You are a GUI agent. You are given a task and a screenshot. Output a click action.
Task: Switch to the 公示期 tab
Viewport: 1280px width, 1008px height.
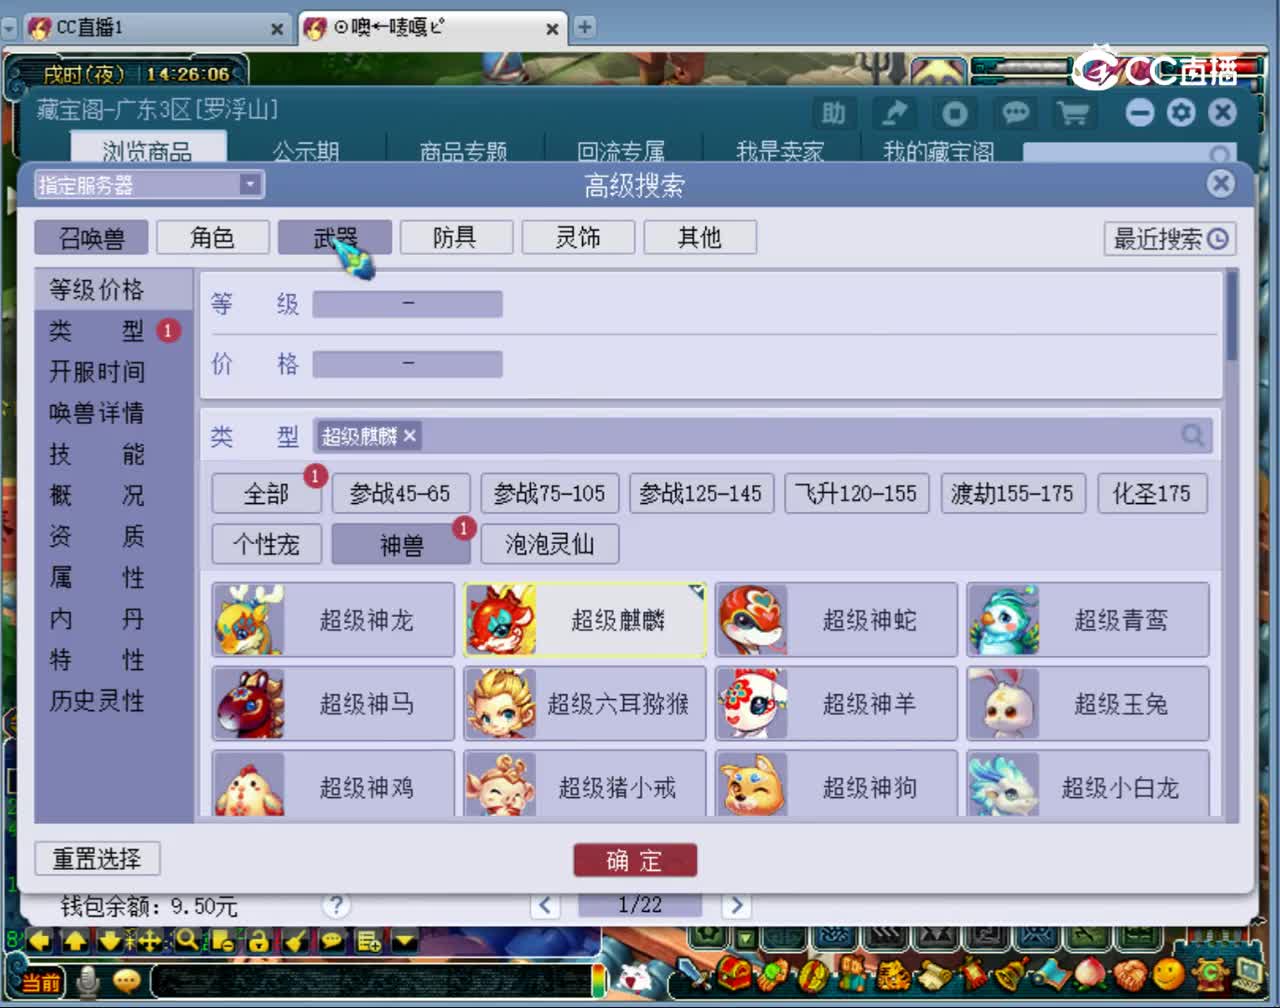pyautogui.click(x=306, y=152)
